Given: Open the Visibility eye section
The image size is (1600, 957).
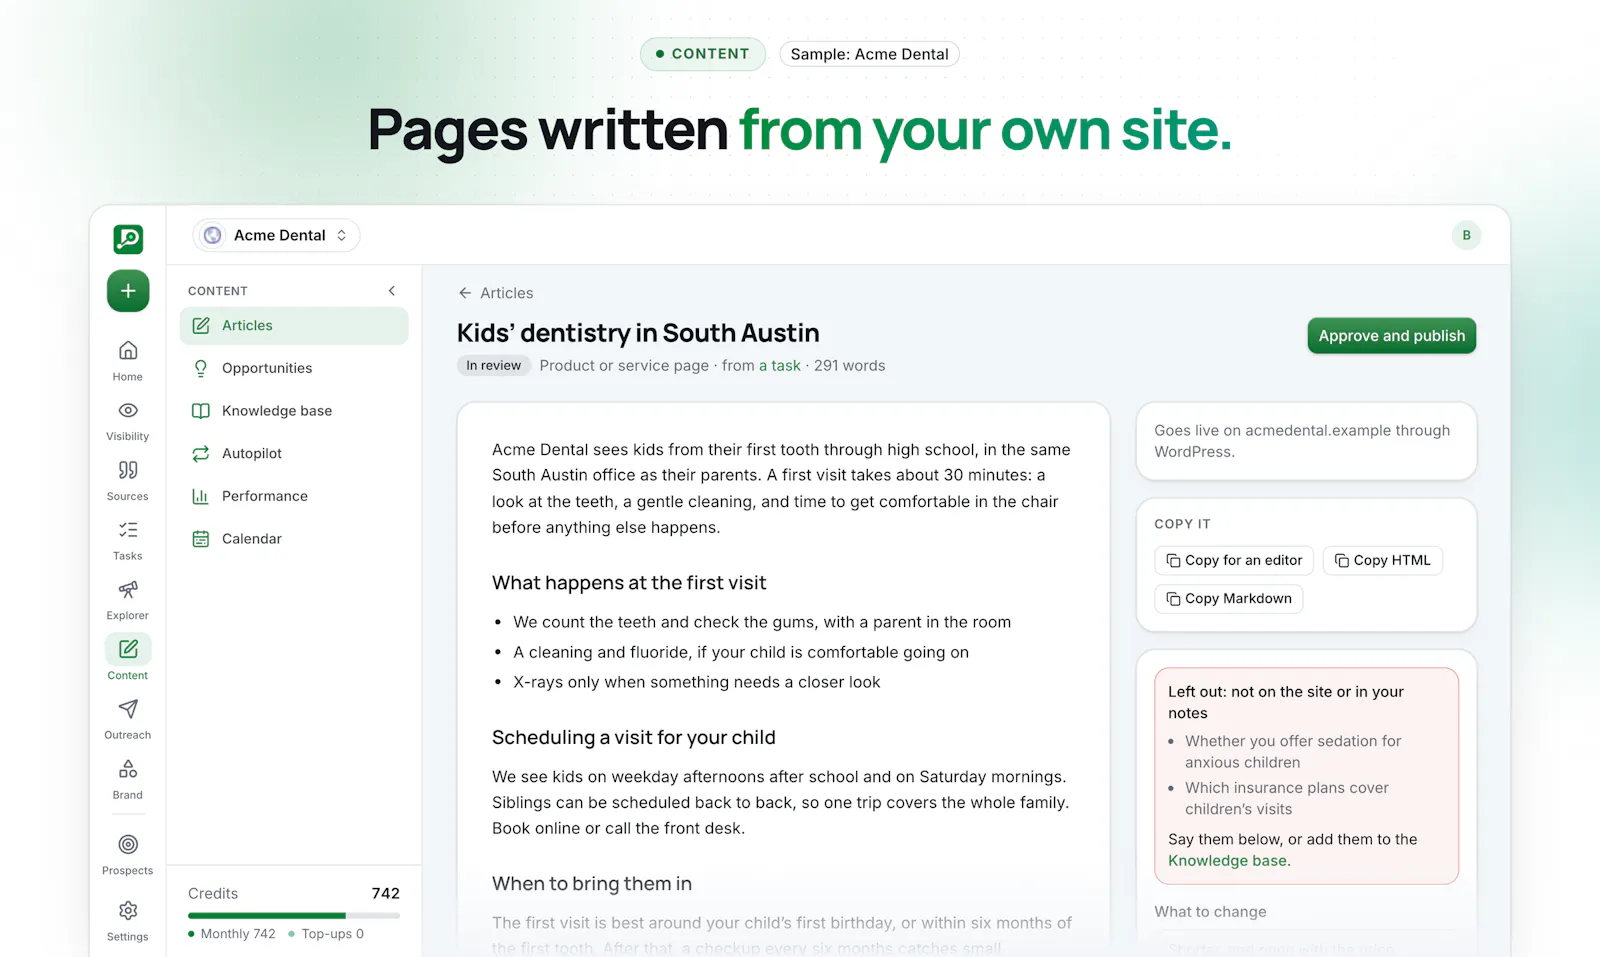Looking at the screenshot, I should [x=128, y=421].
